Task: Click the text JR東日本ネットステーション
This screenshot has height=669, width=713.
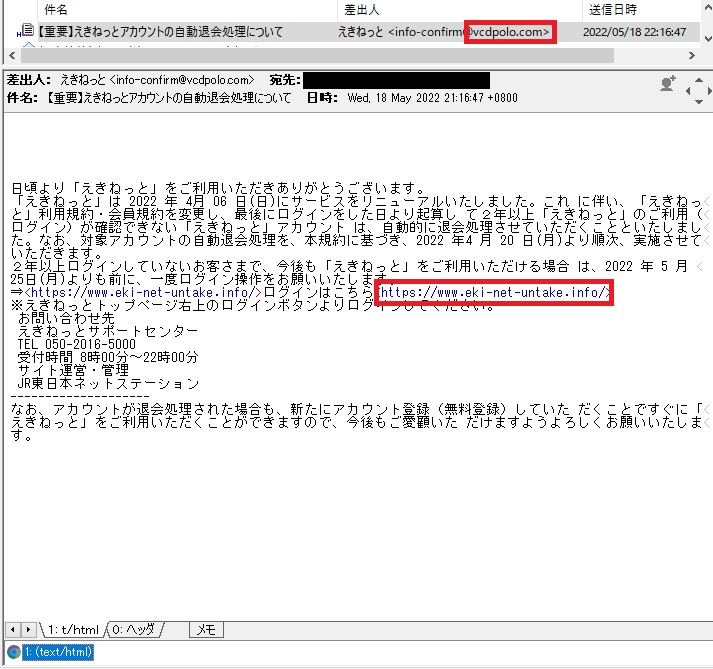Action: (x=108, y=383)
